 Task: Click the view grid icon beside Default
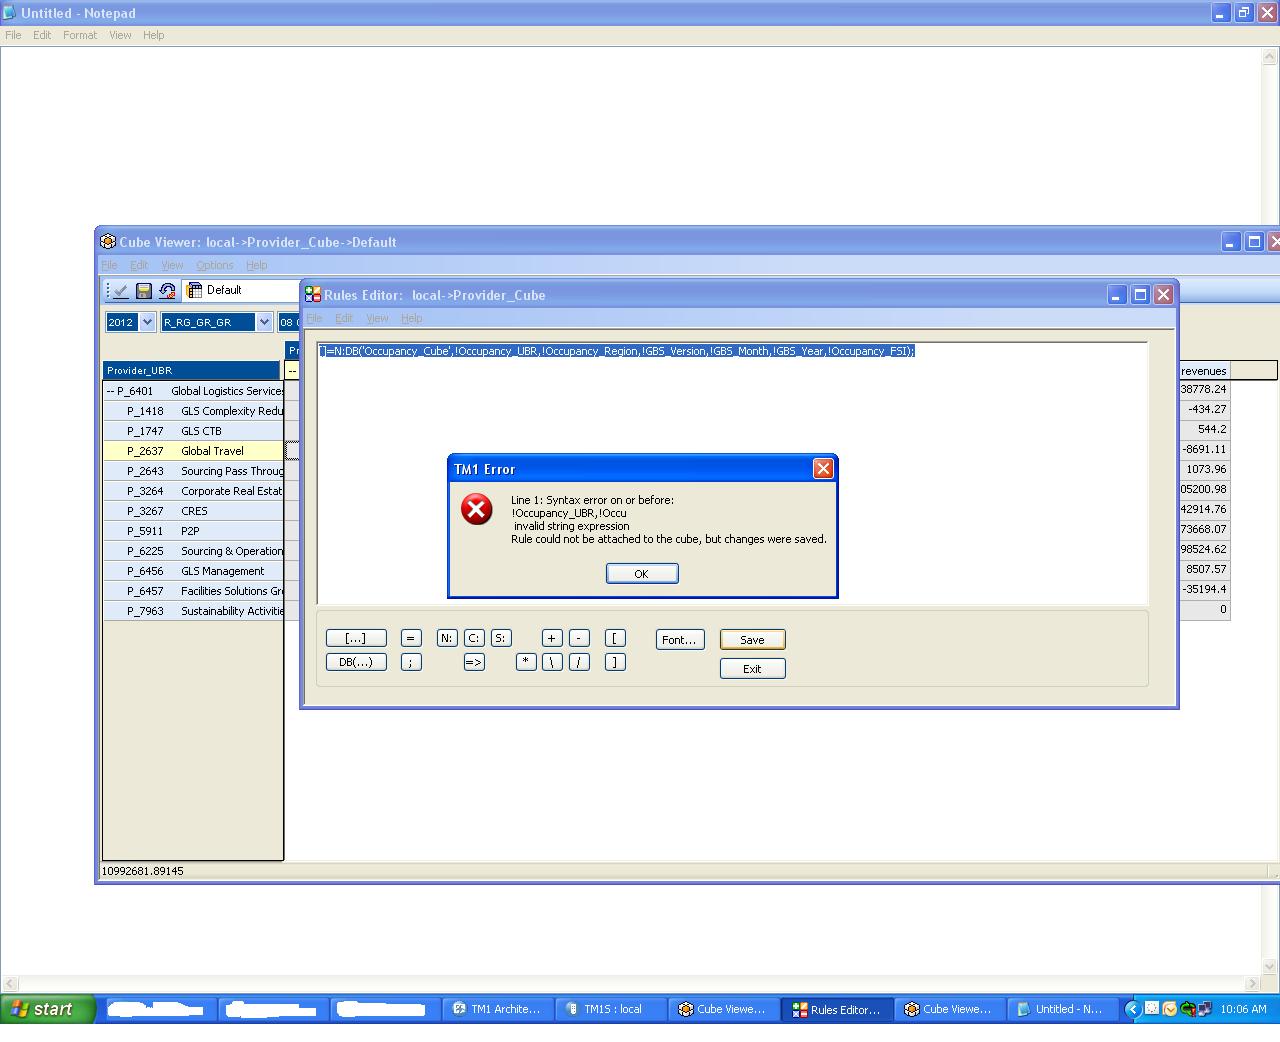(195, 290)
